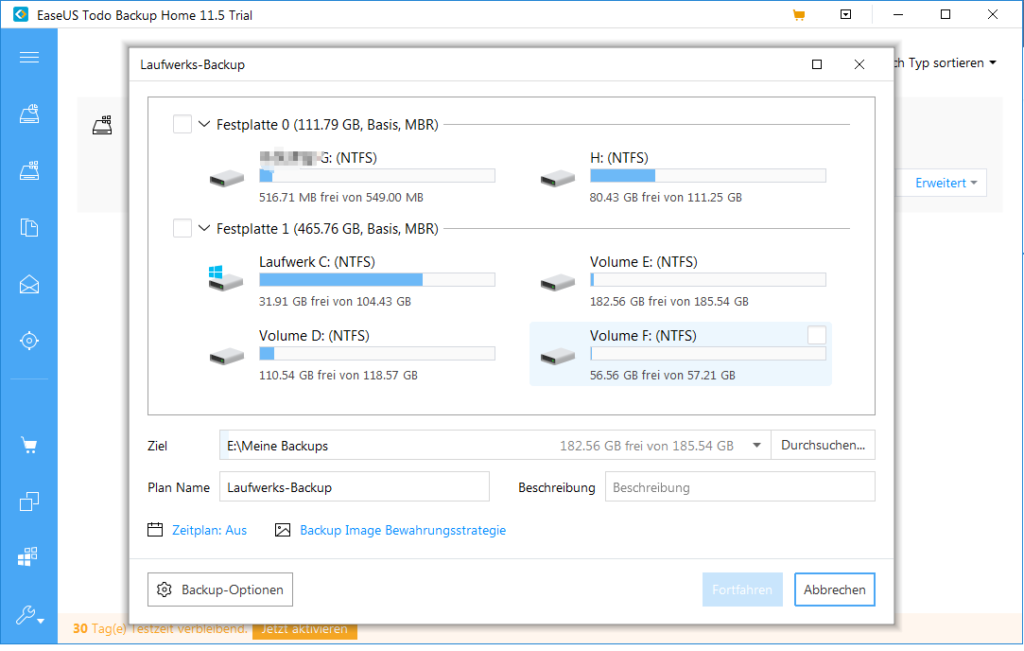Click the Durchsuchen... button
This screenshot has width=1024, height=651.
pyautogui.click(x=823, y=445)
